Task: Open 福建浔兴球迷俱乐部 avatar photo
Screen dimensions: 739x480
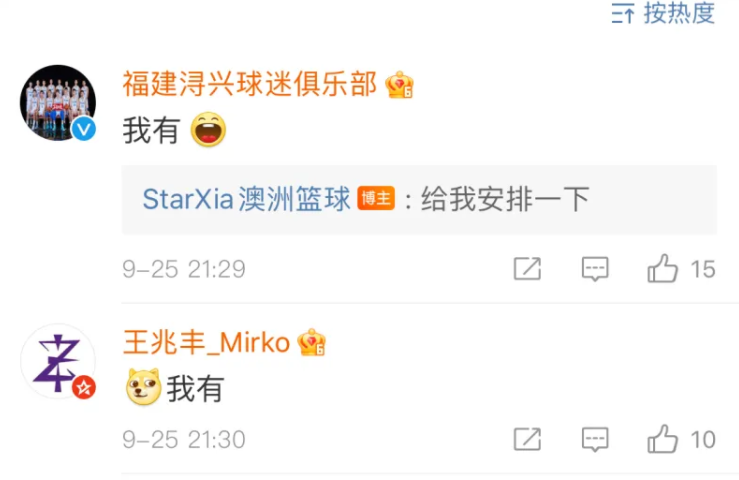Action: tap(58, 103)
